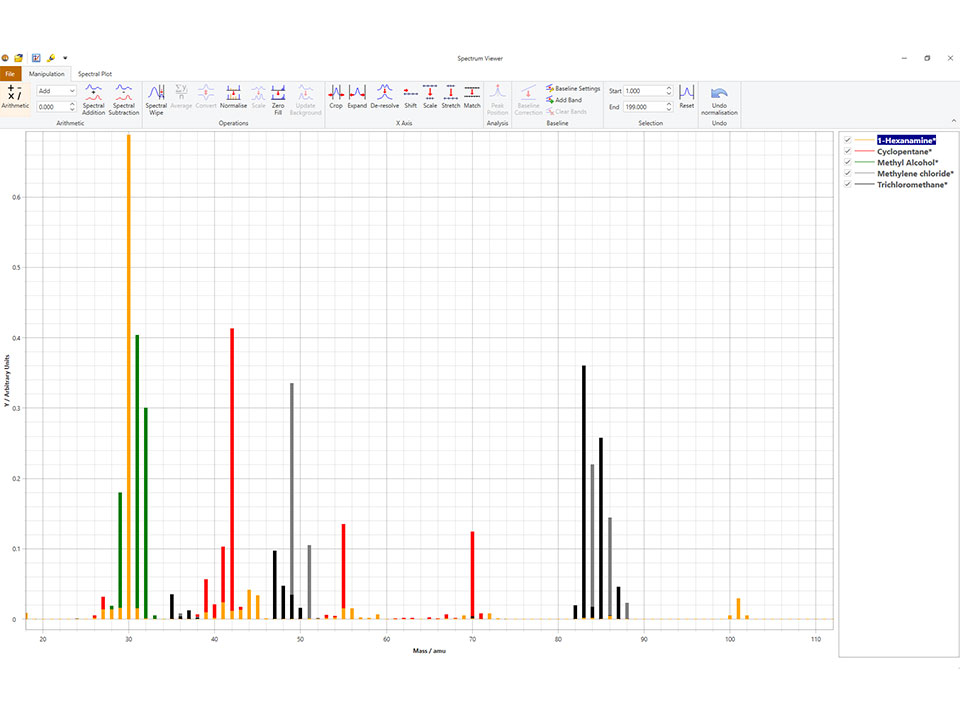Click the "Operations" group label
Screen dimensions: 960x720
coord(233,123)
